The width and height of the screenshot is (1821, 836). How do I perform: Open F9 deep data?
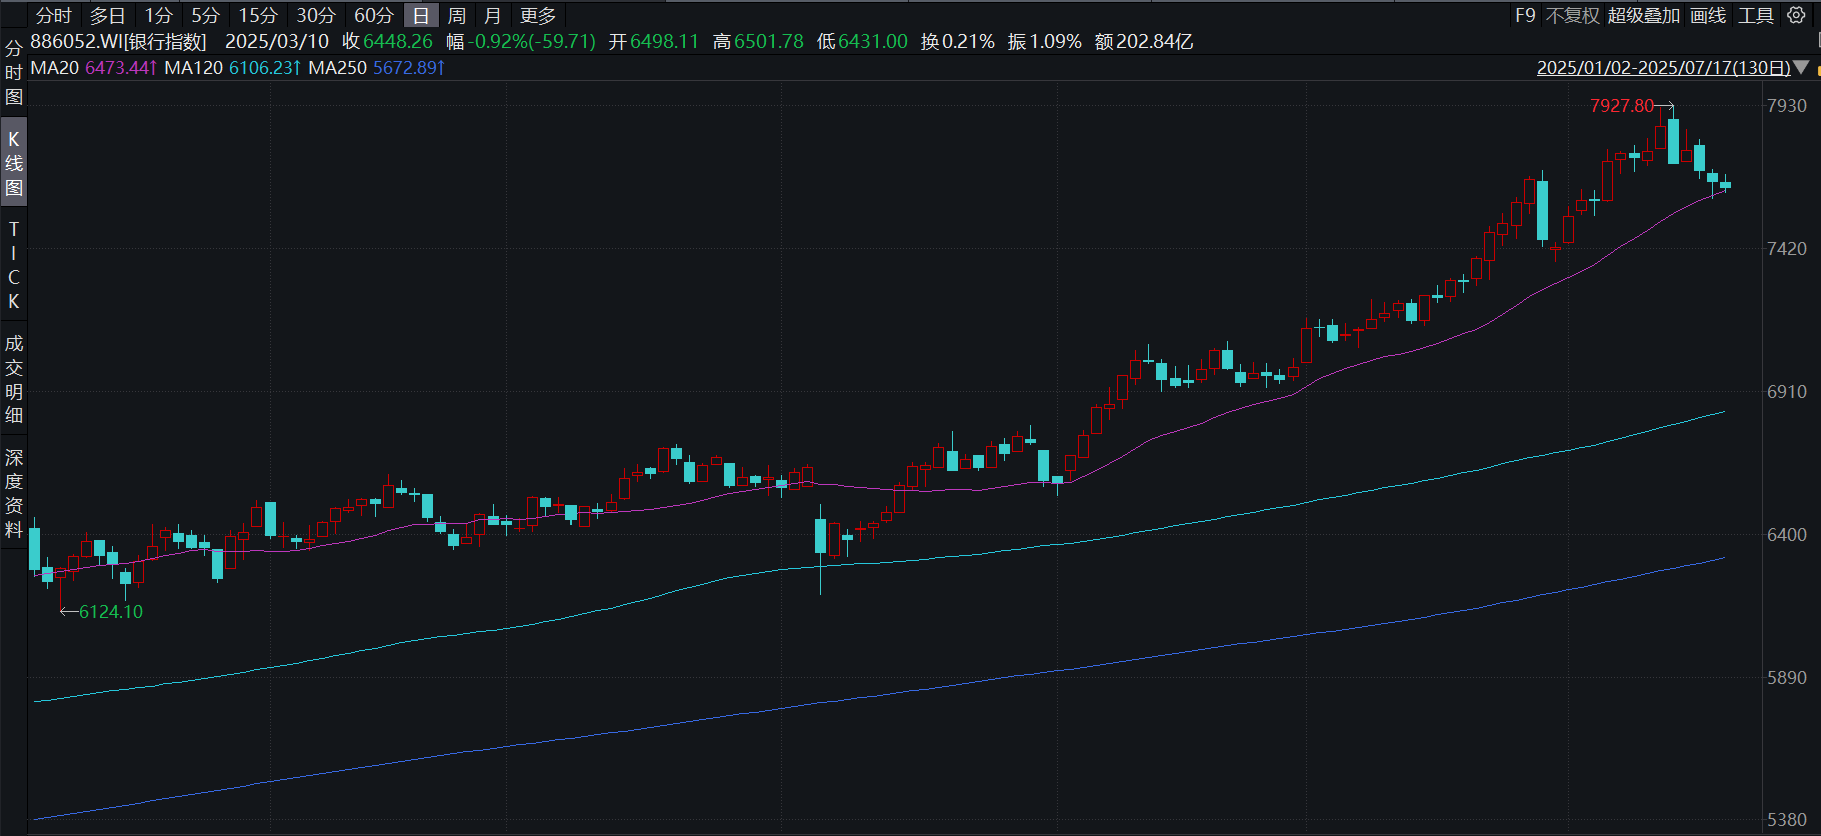pos(1525,15)
